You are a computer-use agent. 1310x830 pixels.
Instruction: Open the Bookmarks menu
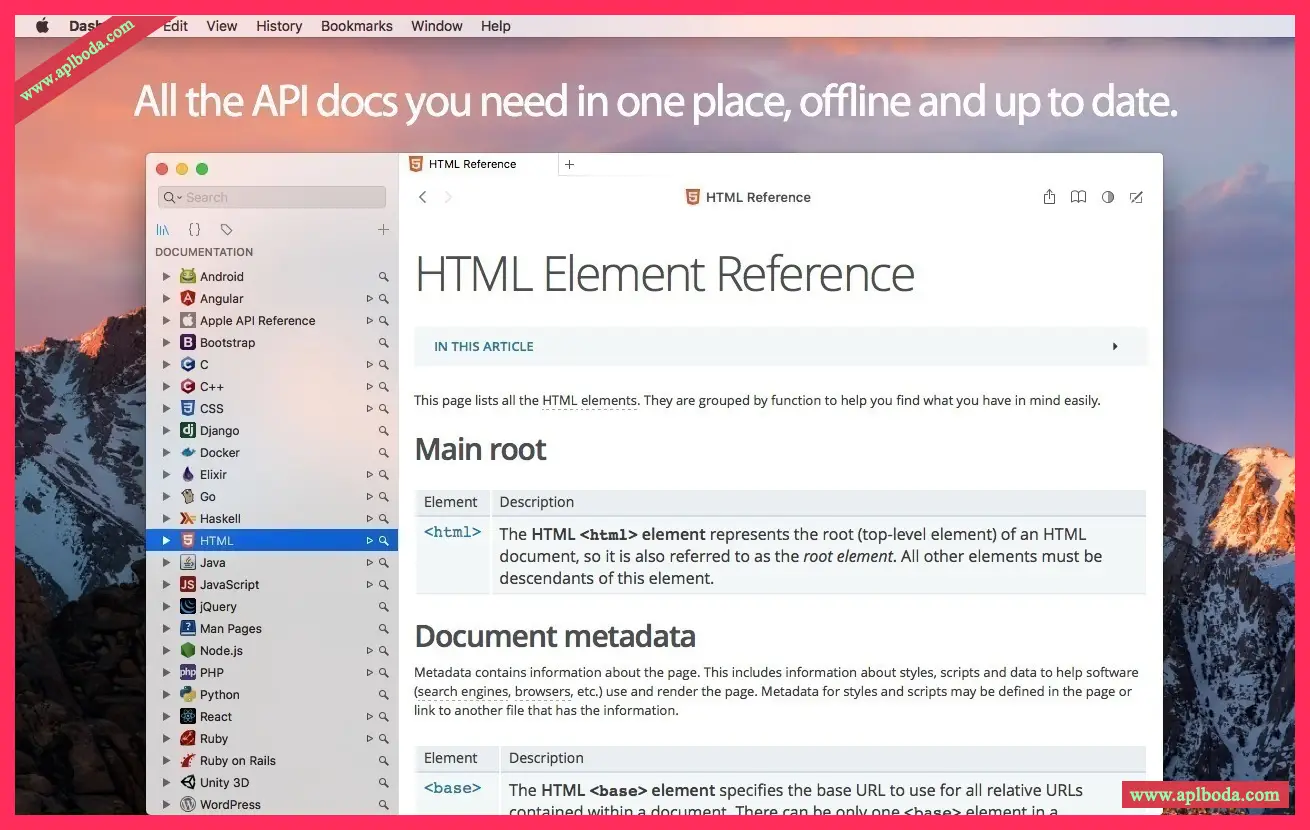tap(356, 26)
